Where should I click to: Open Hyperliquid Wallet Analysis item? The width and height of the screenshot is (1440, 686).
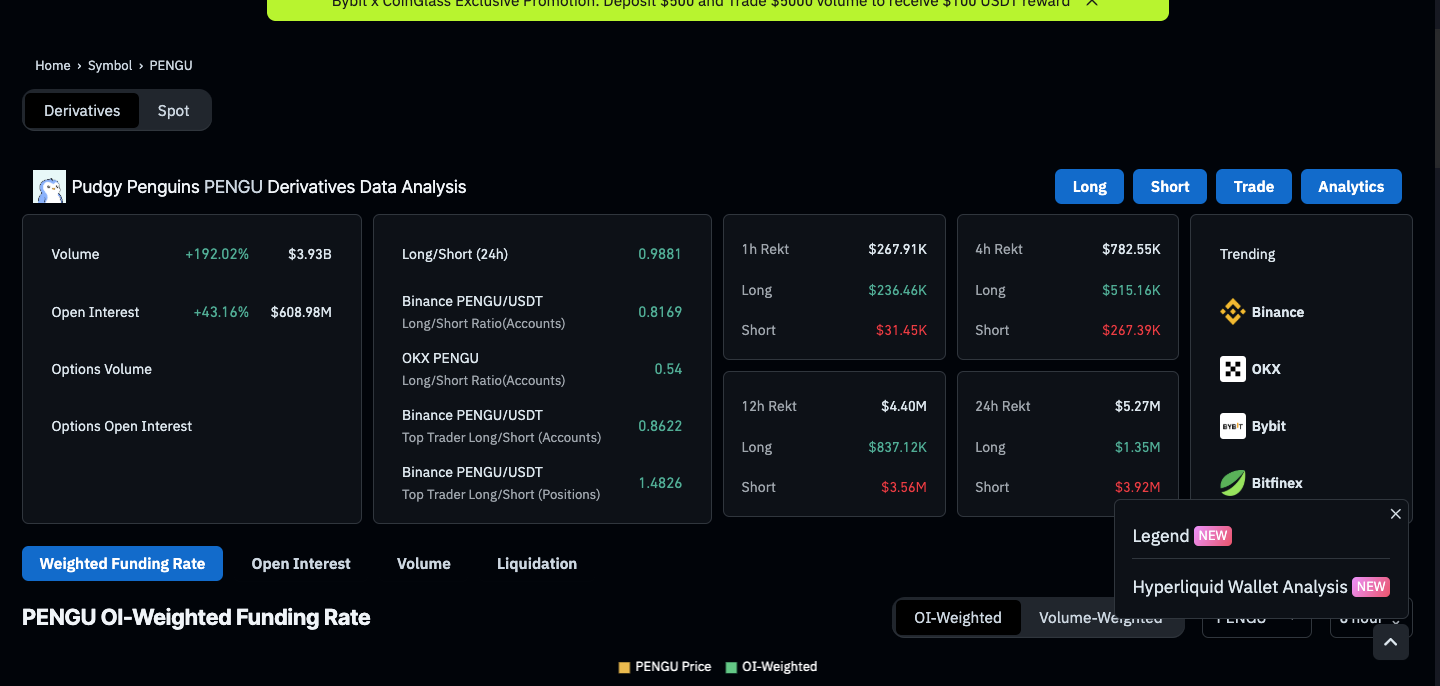point(1261,587)
